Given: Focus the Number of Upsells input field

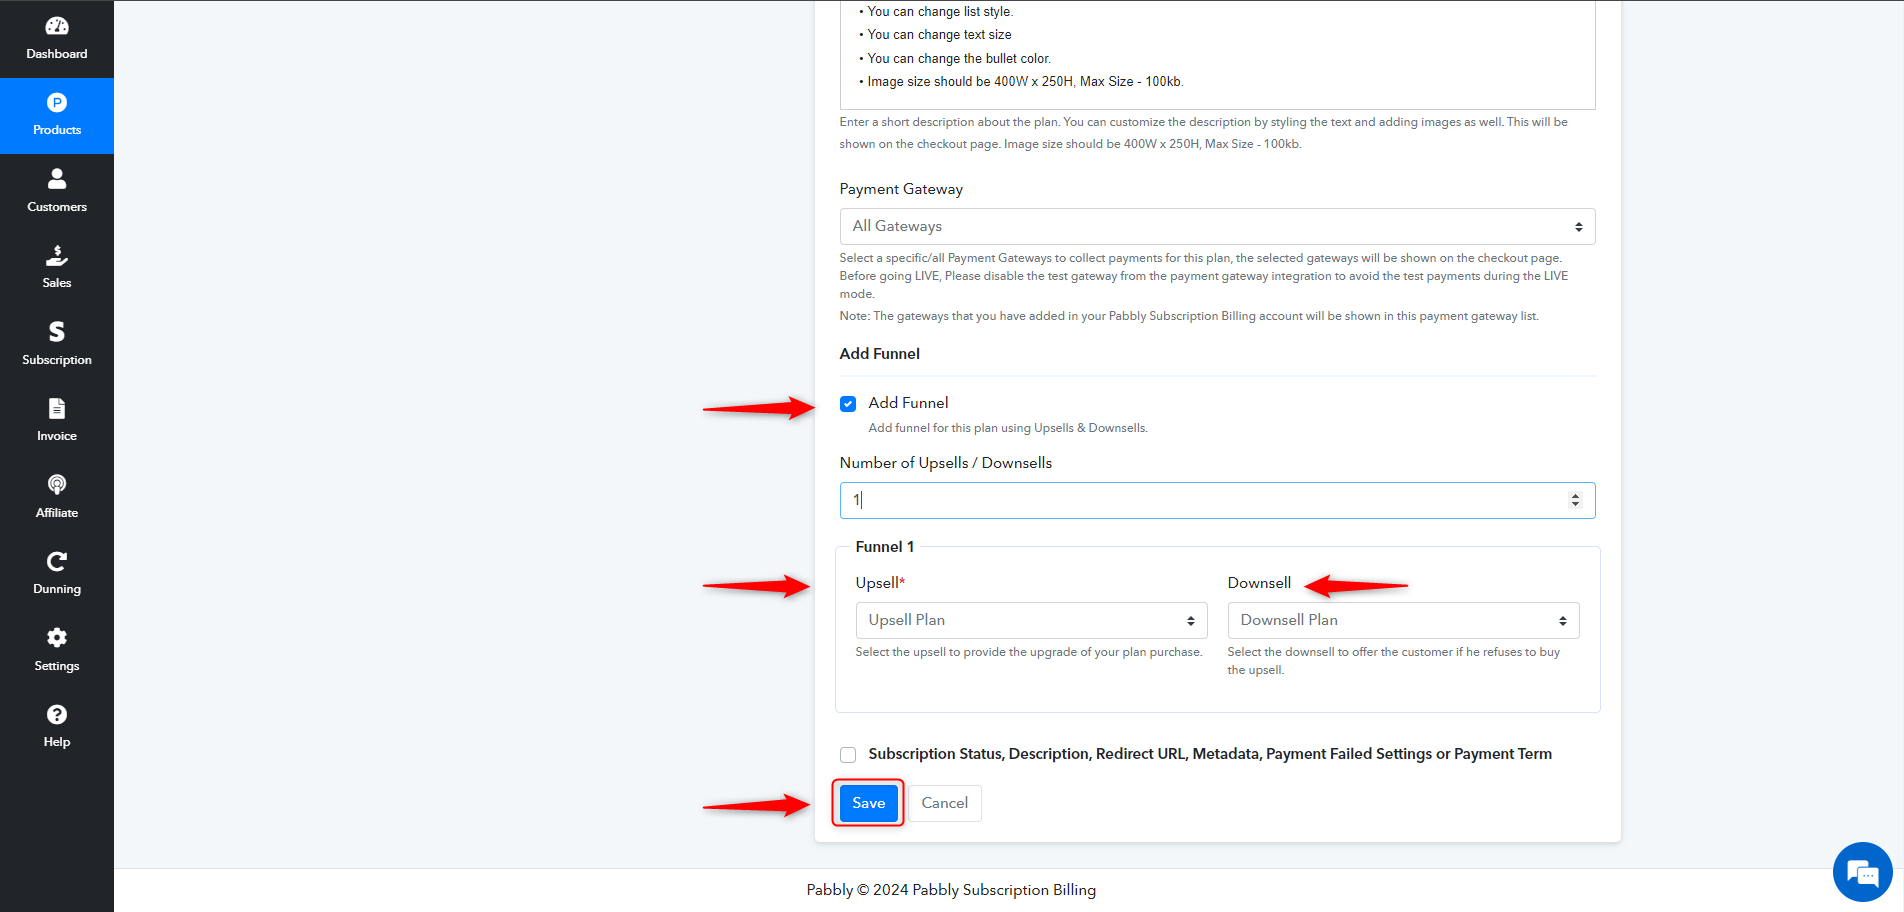Looking at the screenshot, I should [x=1217, y=500].
